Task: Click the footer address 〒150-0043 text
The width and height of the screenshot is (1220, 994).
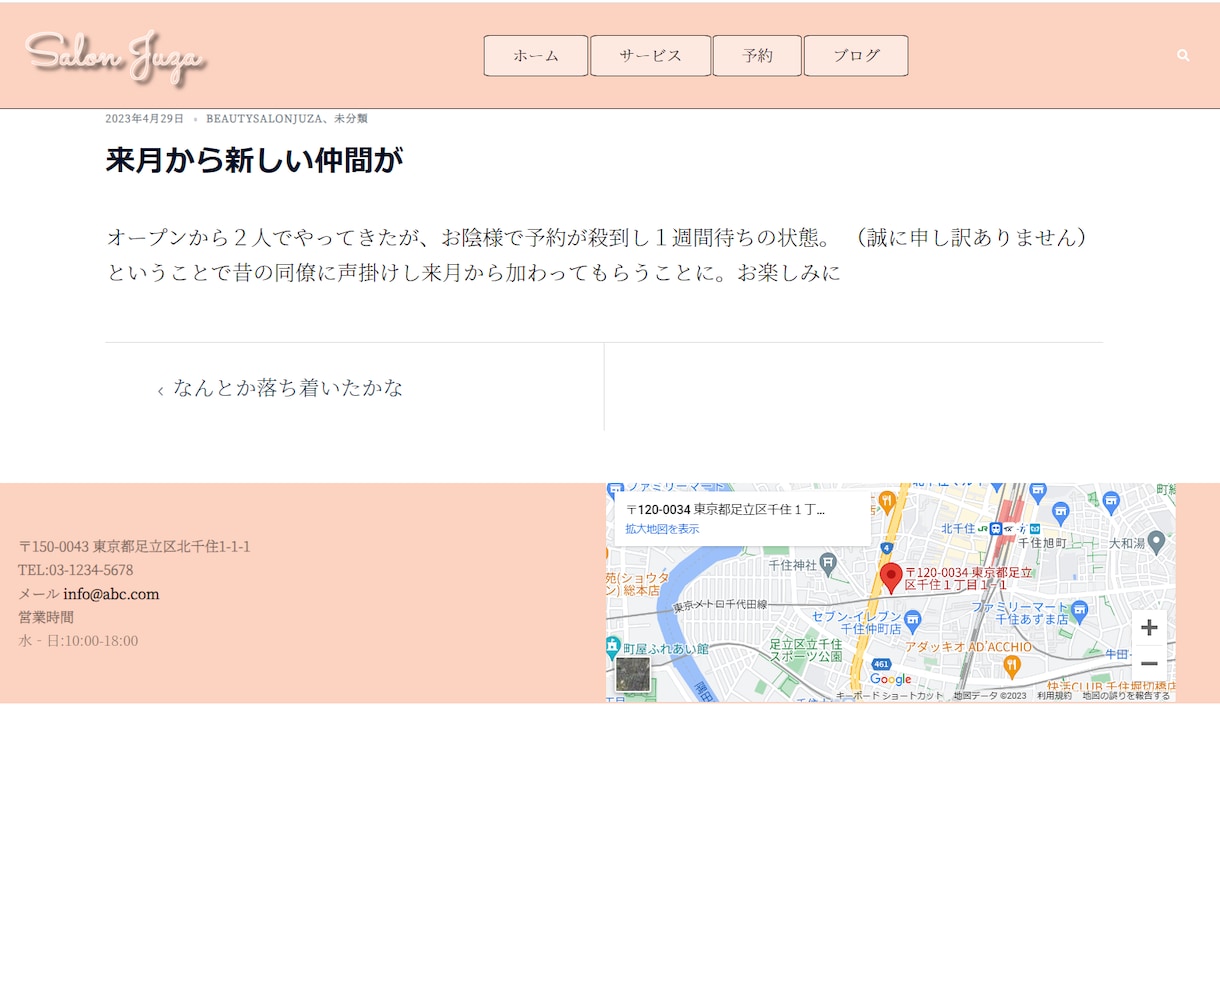Action: point(134,547)
